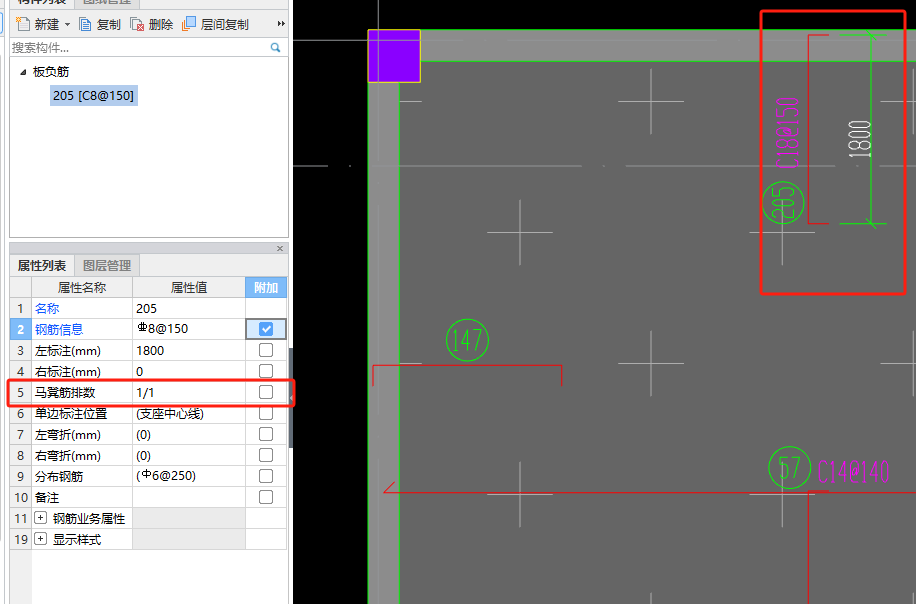Switch to the 属性列表 tab
This screenshot has height=604, width=916.
coord(42,266)
